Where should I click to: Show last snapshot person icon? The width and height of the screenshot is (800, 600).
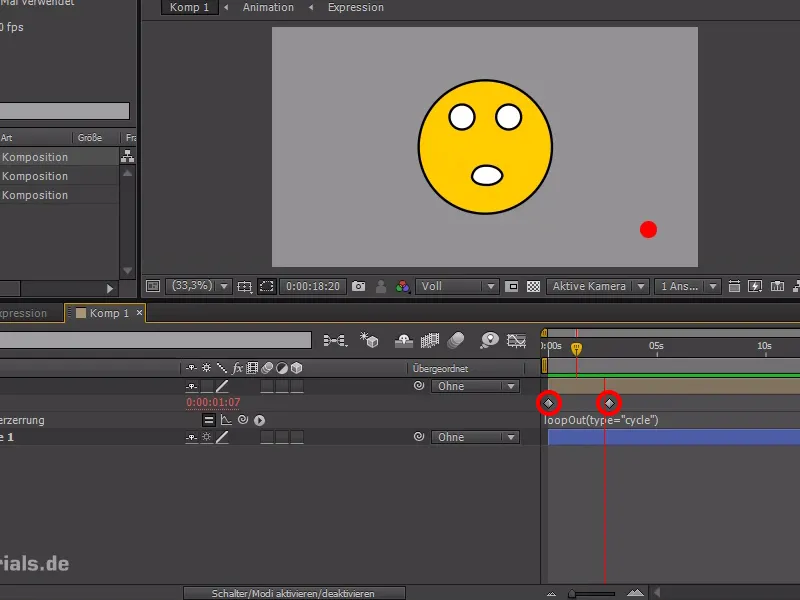(381, 286)
